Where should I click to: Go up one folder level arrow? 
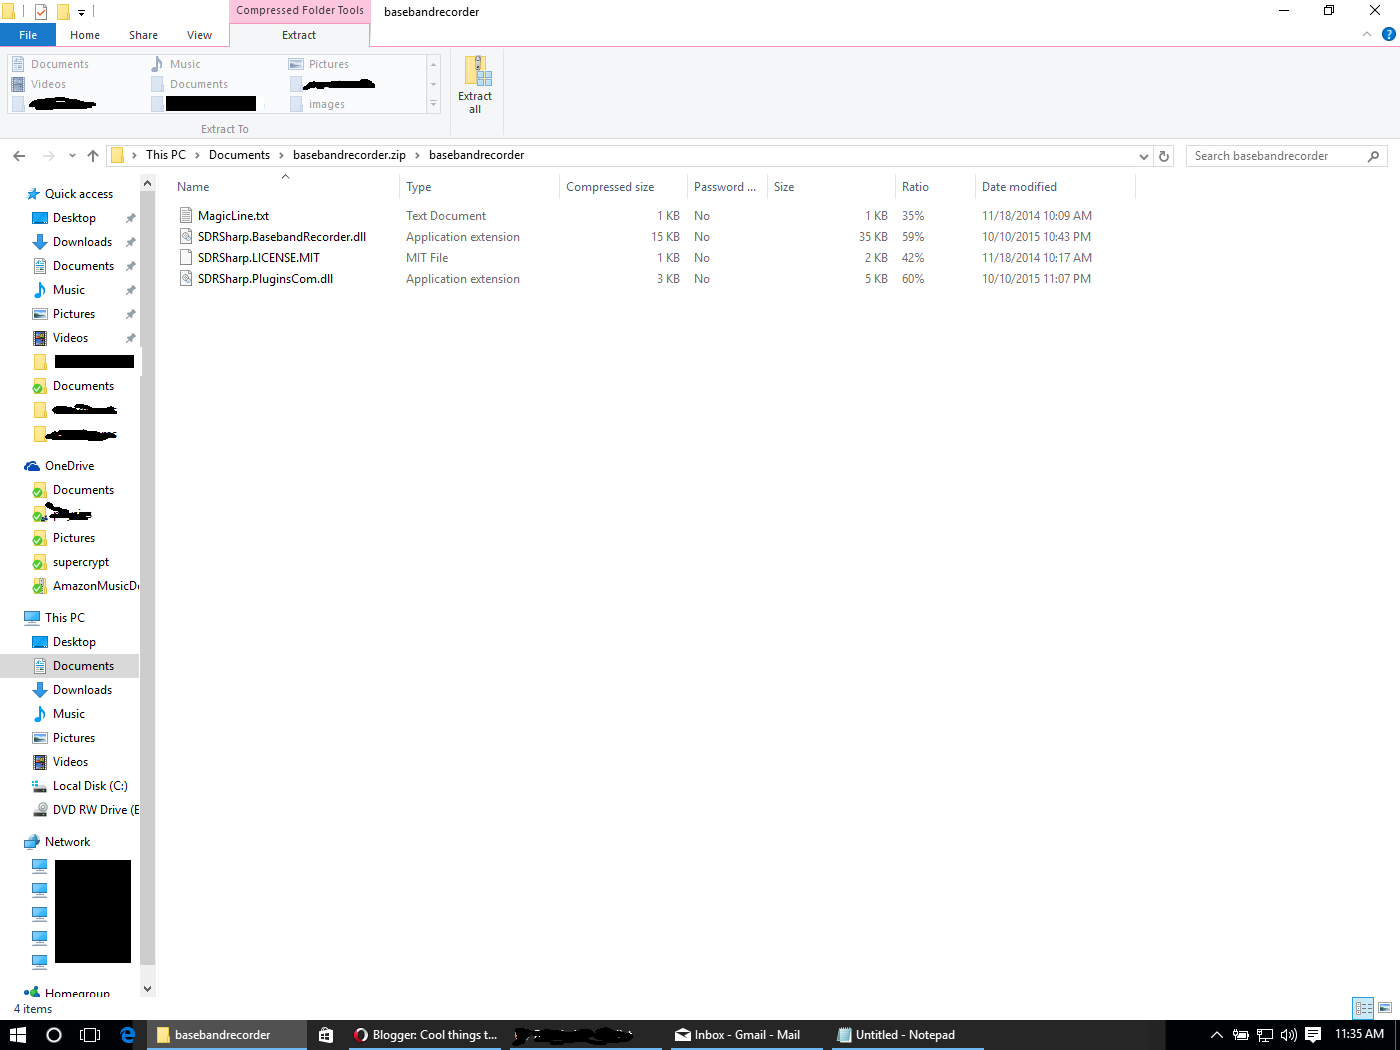click(93, 156)
